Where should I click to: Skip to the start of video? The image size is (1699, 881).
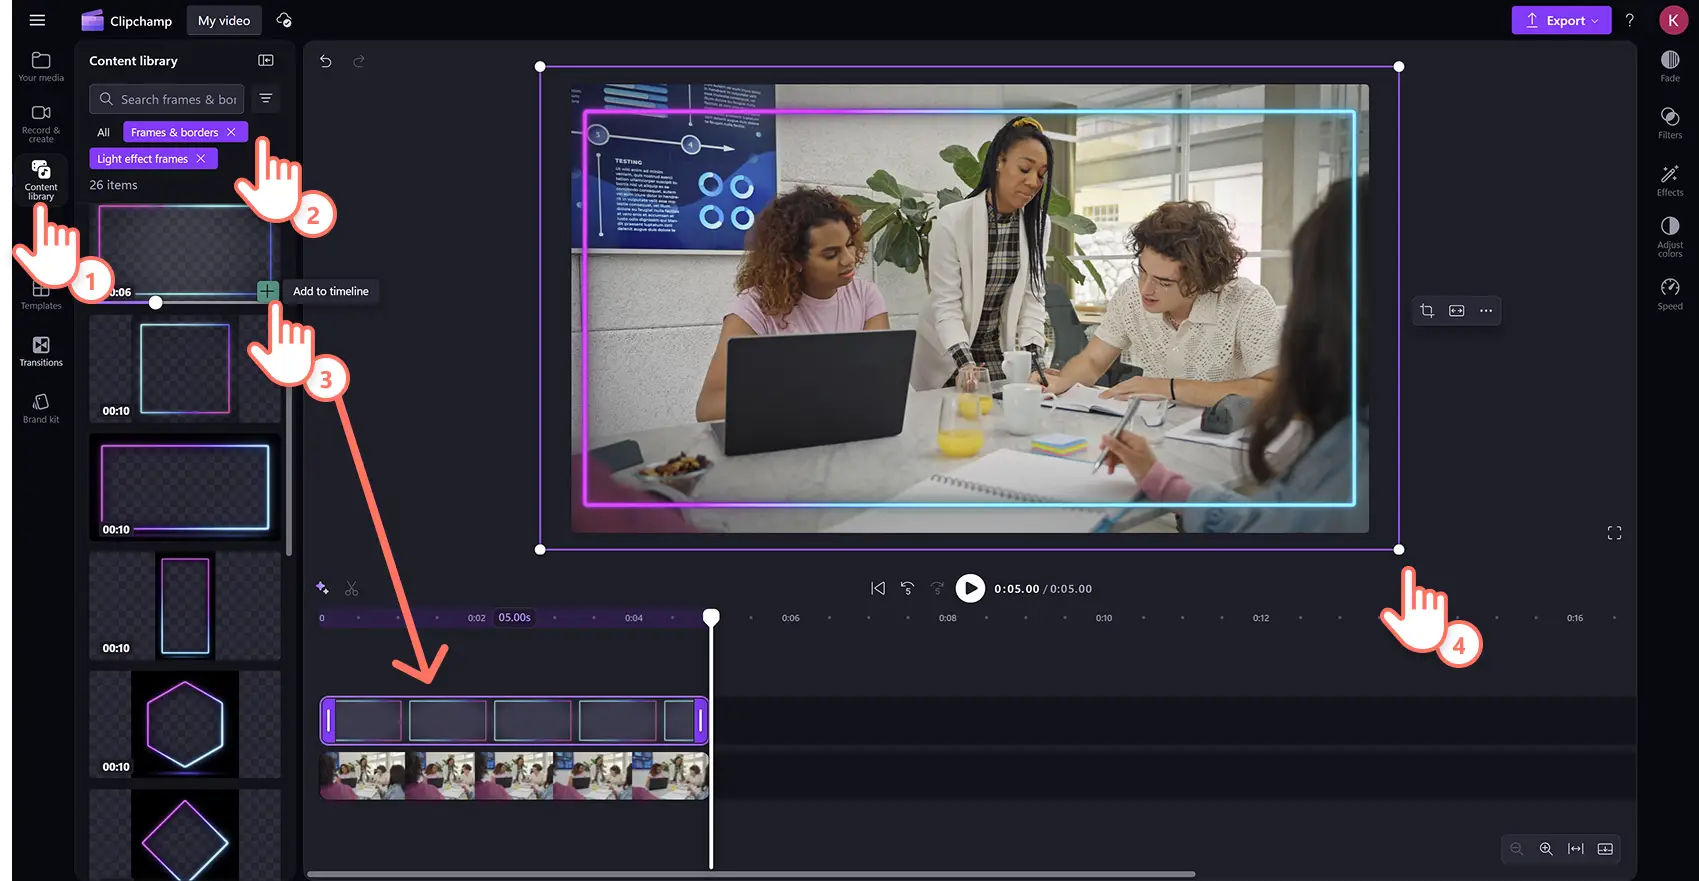pyautogui.click(x=878, y=589)
